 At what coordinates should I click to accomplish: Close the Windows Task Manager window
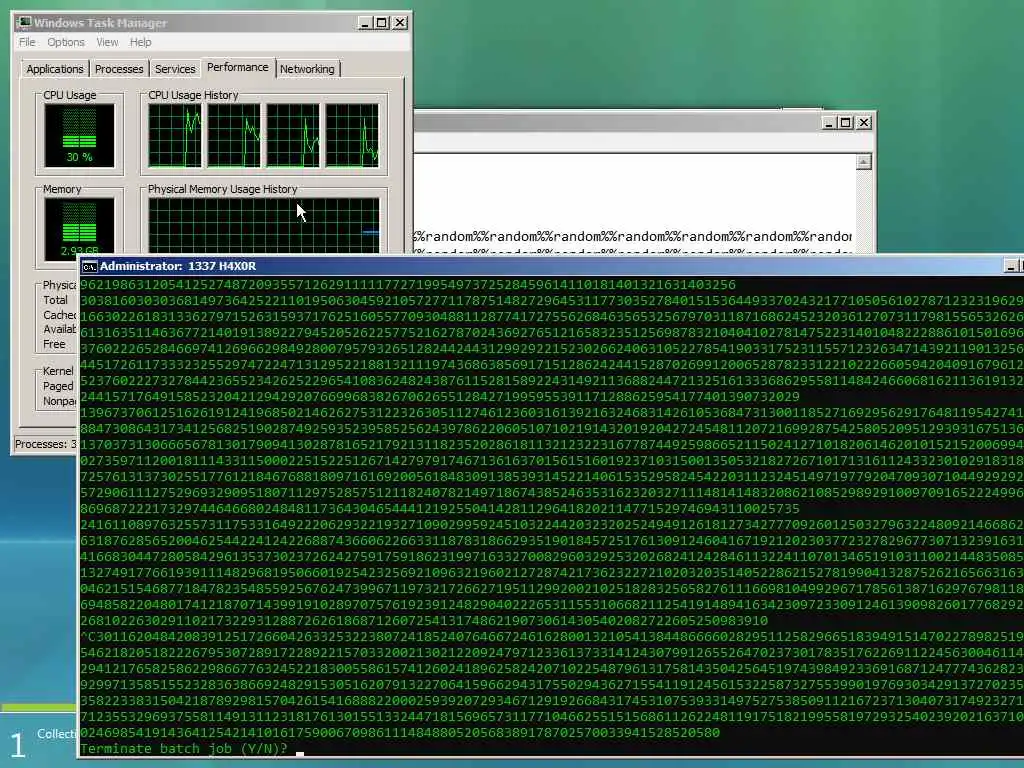click(x=400, y=23)
